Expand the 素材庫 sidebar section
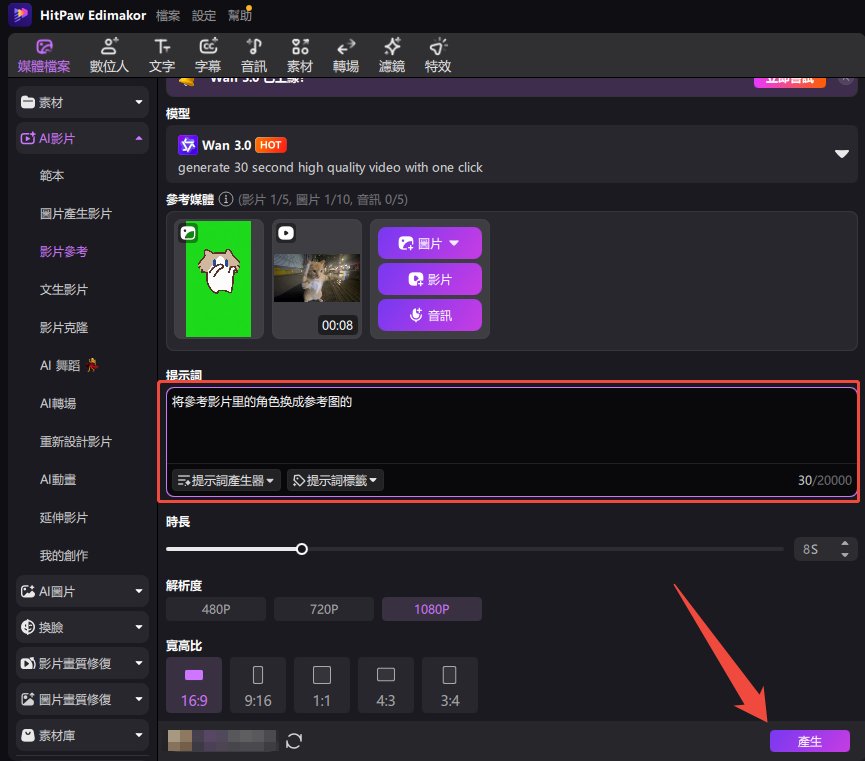The image size is (865, 761). pyautogui.click(x=82, y=735)
